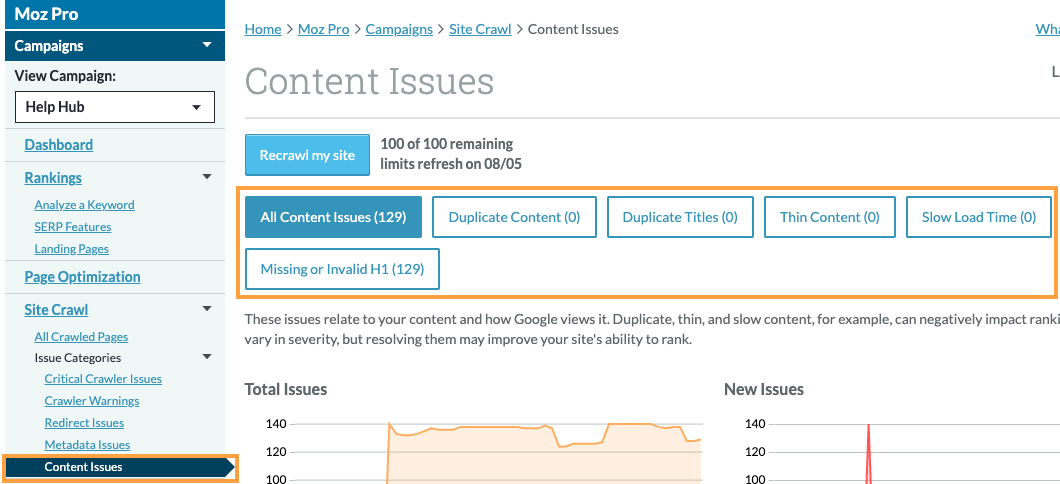
Task: Toggle the sidebar Site Crawl section arrow
Action: click(x=207, y=309)
